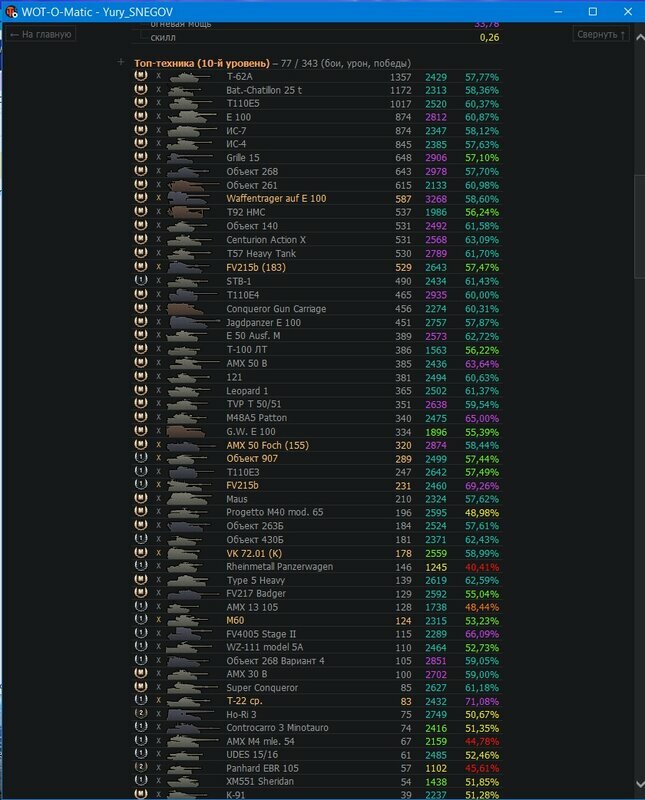Click the G.W. E 100 tank icon

(187, 430)
